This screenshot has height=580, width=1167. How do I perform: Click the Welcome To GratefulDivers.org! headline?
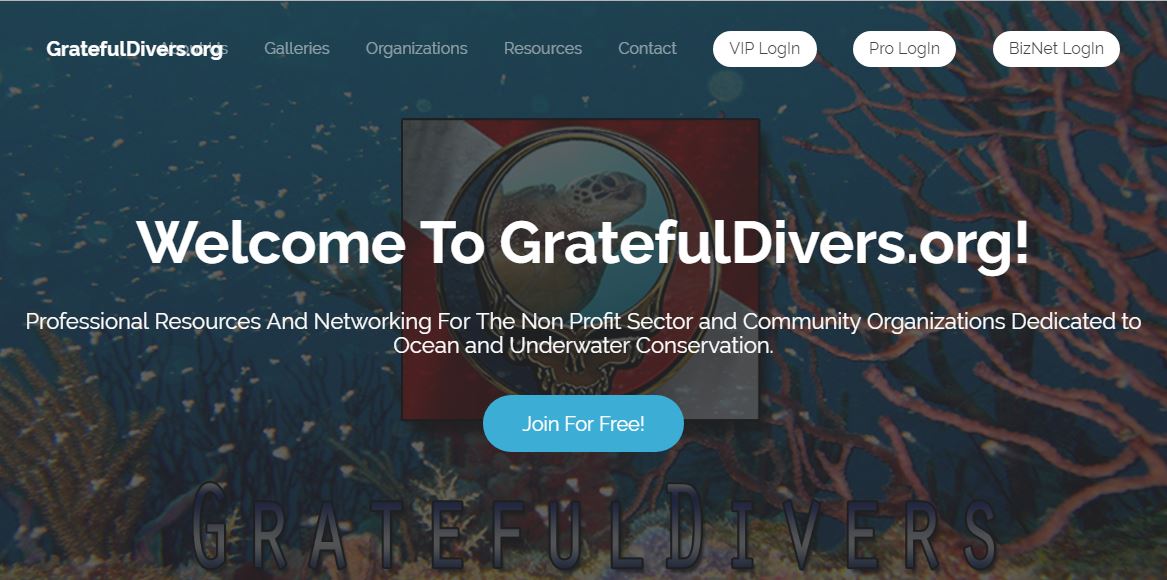point(583,242)
